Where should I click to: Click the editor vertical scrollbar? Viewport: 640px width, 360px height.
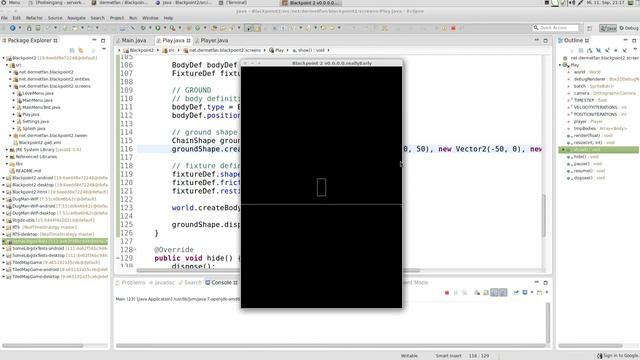coord(543,215)
